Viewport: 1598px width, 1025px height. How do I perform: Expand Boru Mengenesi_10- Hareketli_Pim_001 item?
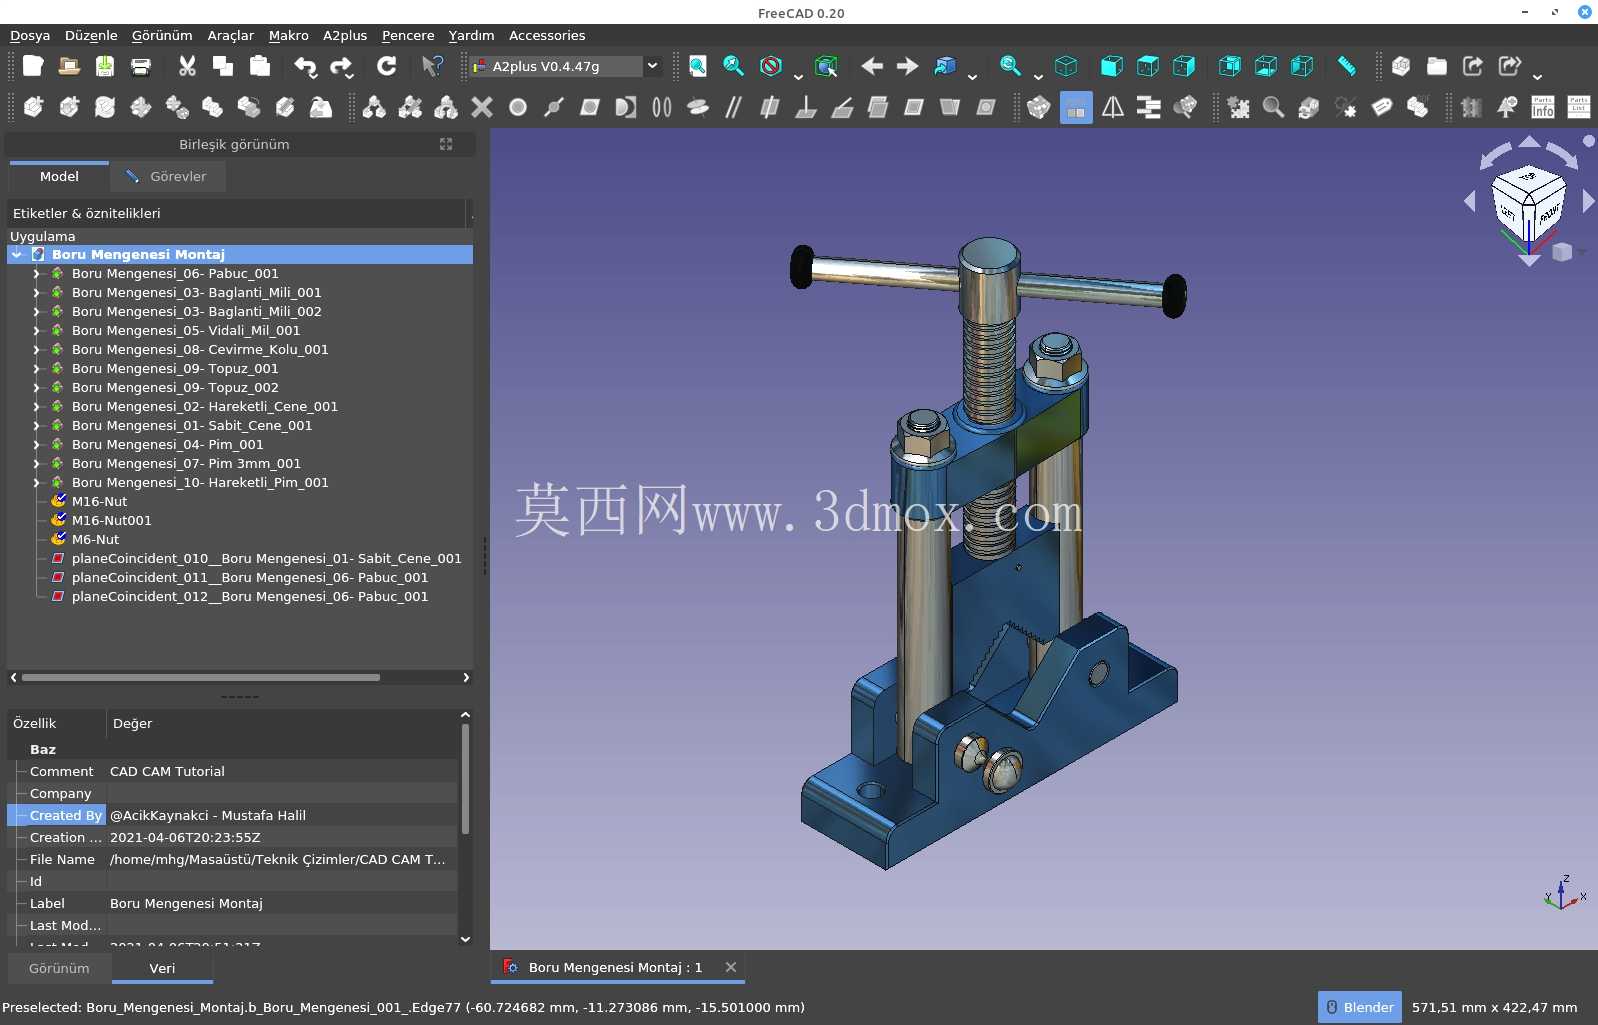click(36, 482)
